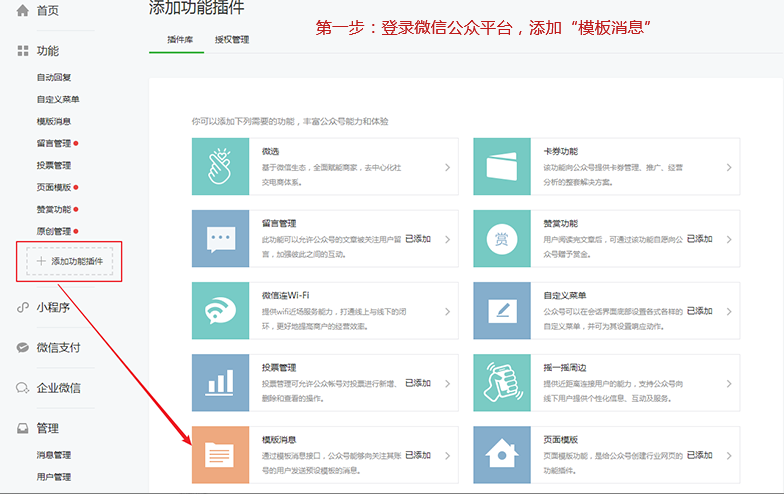Expand the 页面模板 card arrow

[x=729, y=456]
